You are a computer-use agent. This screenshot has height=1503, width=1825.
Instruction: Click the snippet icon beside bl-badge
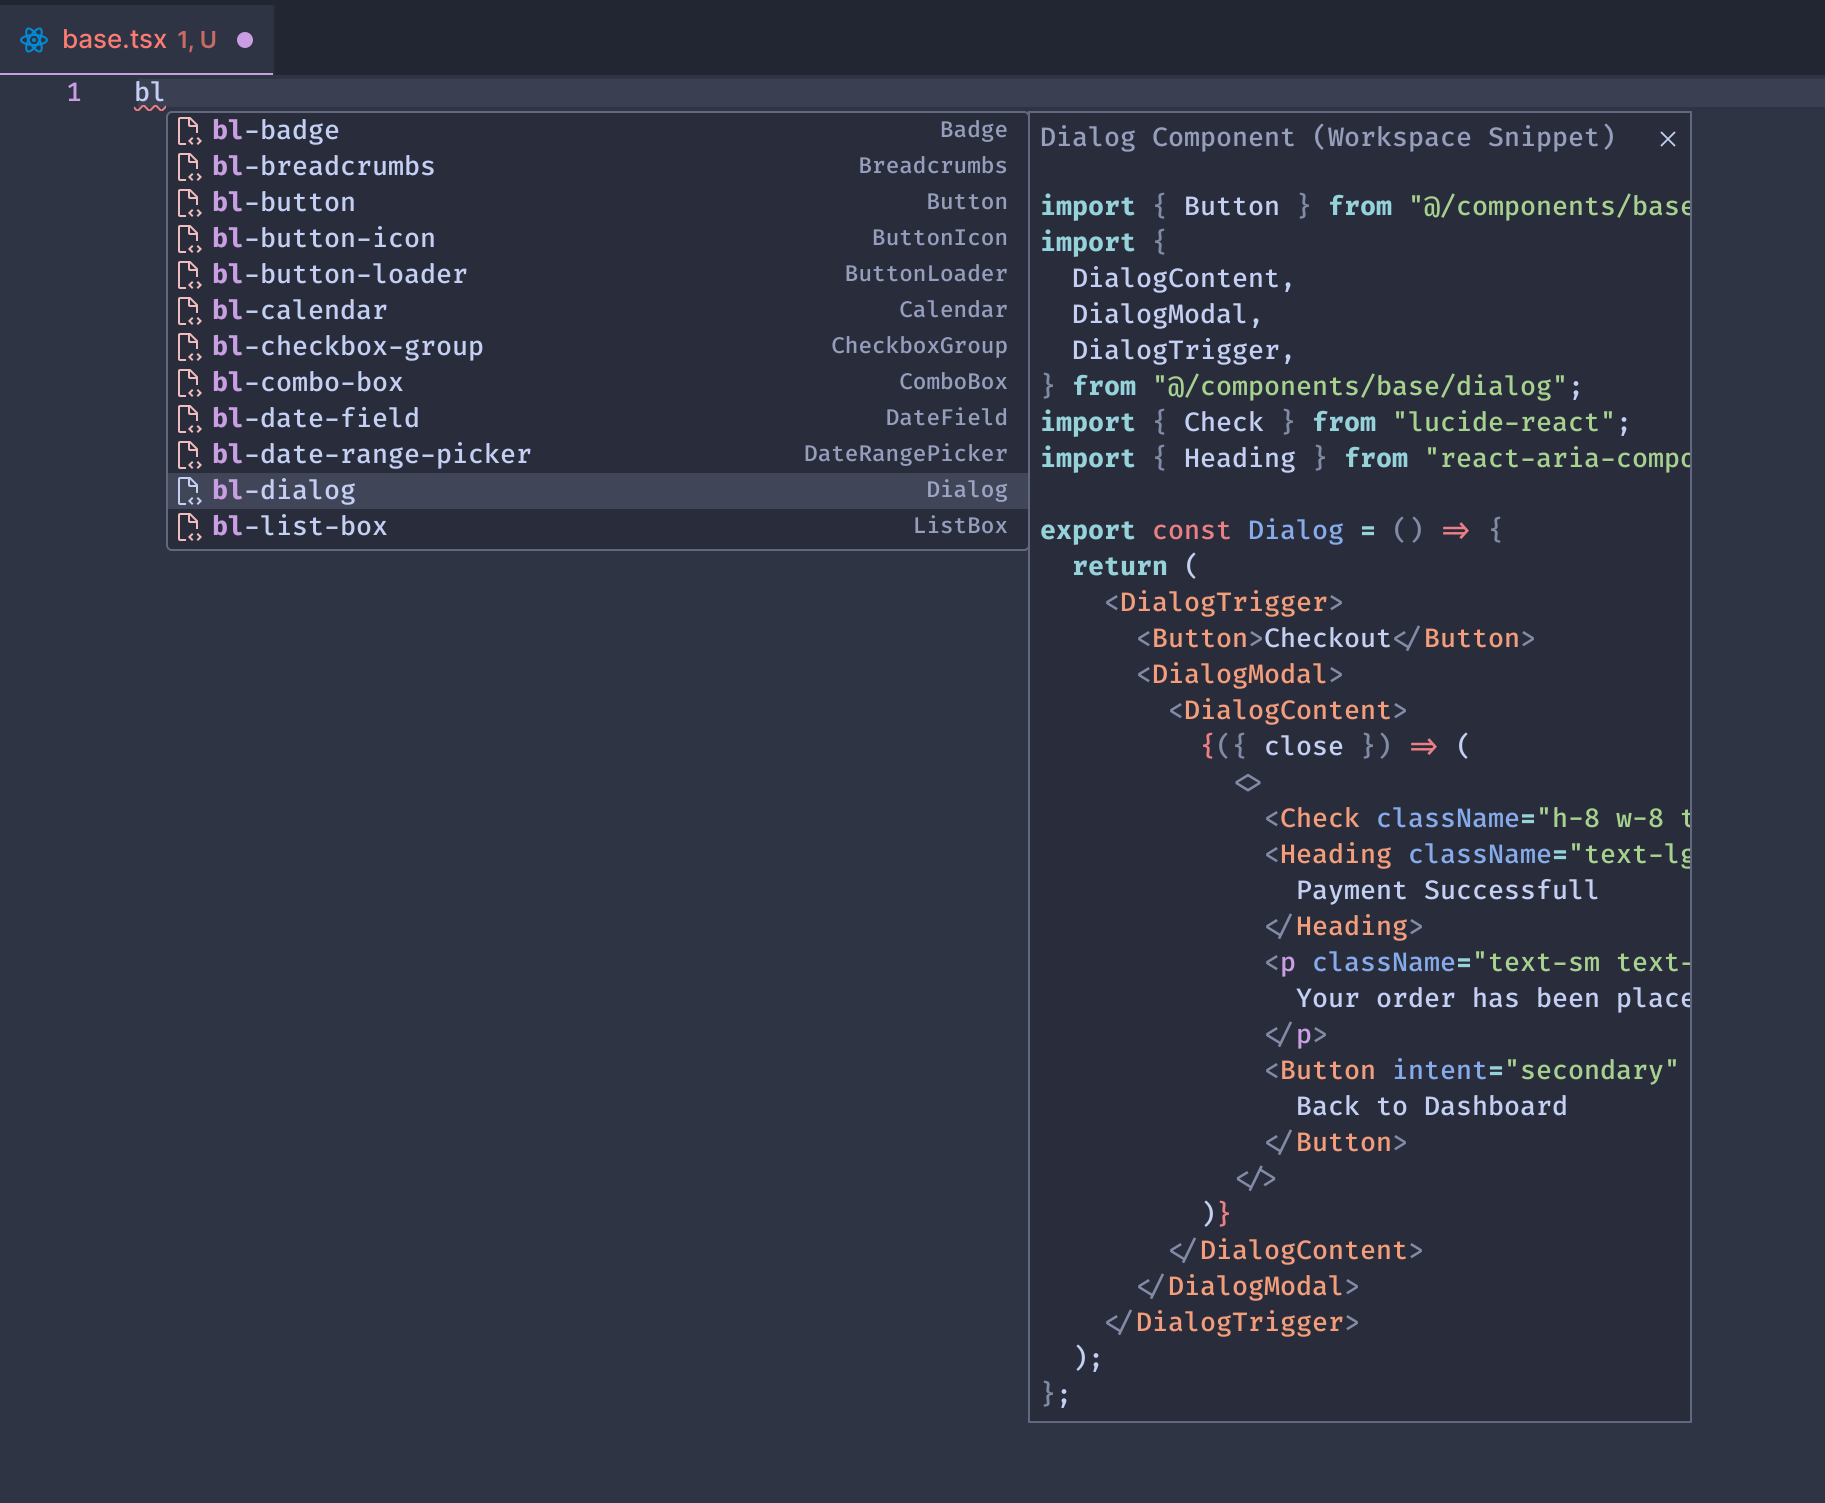189,130
